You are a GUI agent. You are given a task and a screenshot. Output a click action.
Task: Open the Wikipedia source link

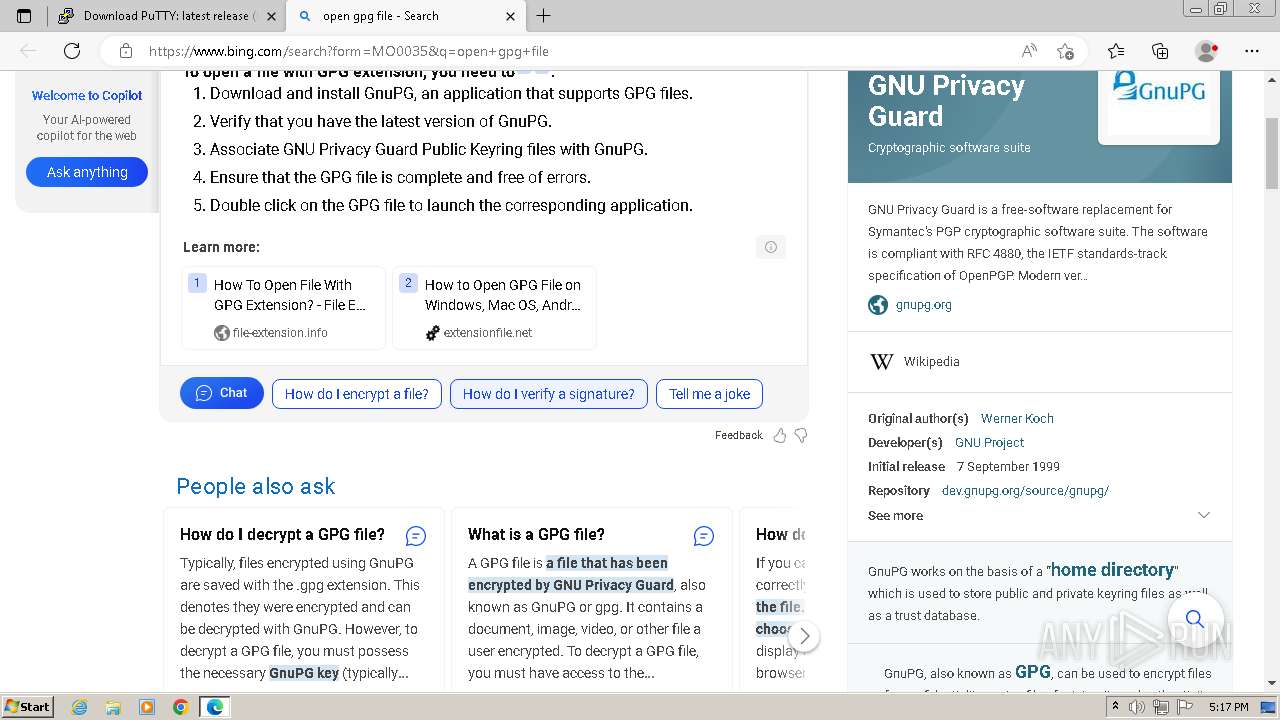pos(932,362)
